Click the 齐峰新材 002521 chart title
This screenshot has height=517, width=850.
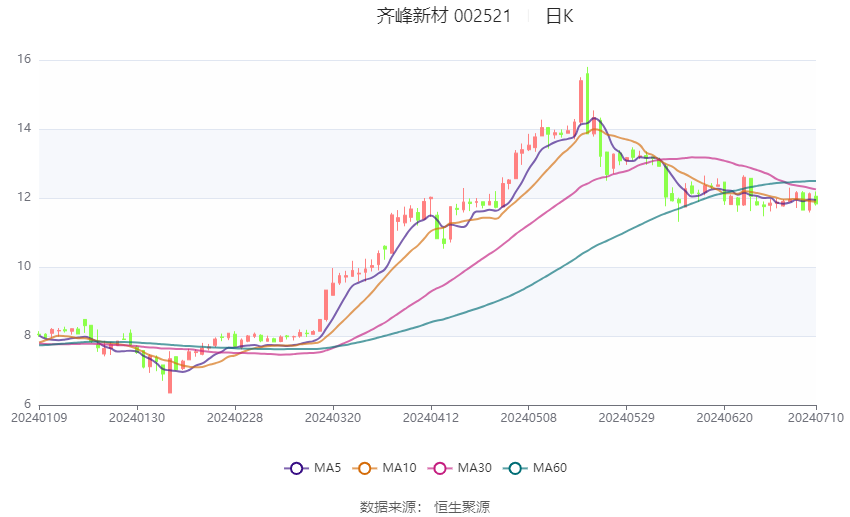(x=444, y=16)
